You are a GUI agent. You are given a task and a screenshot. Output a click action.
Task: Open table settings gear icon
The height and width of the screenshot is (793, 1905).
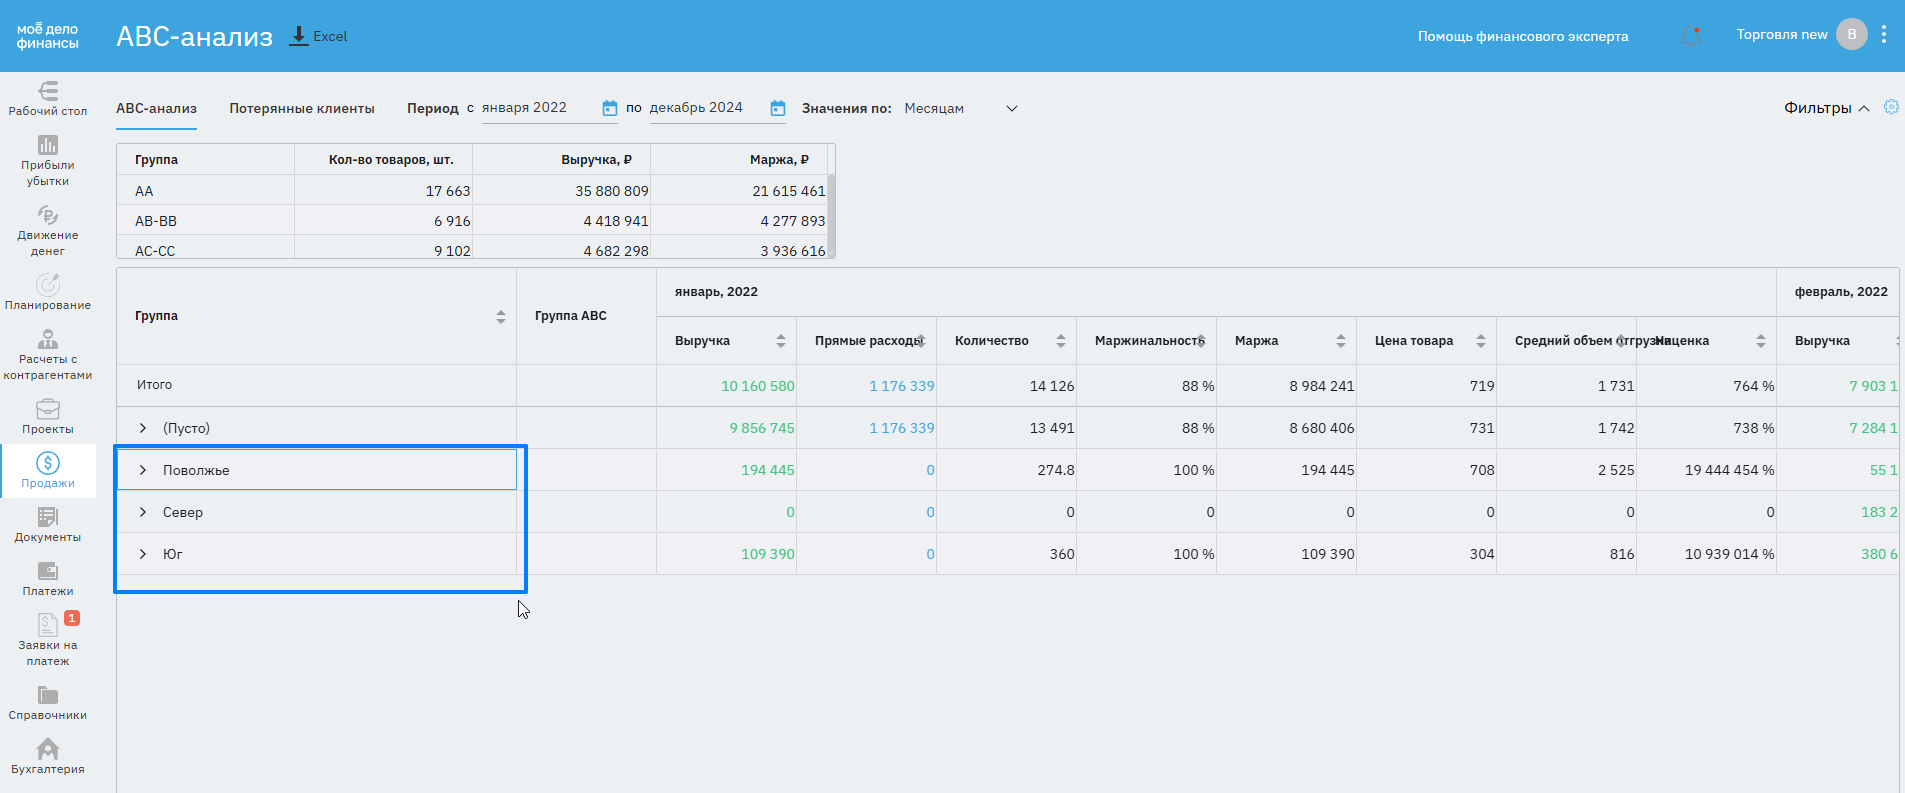pyautogui.click(x=1890, y=107)
